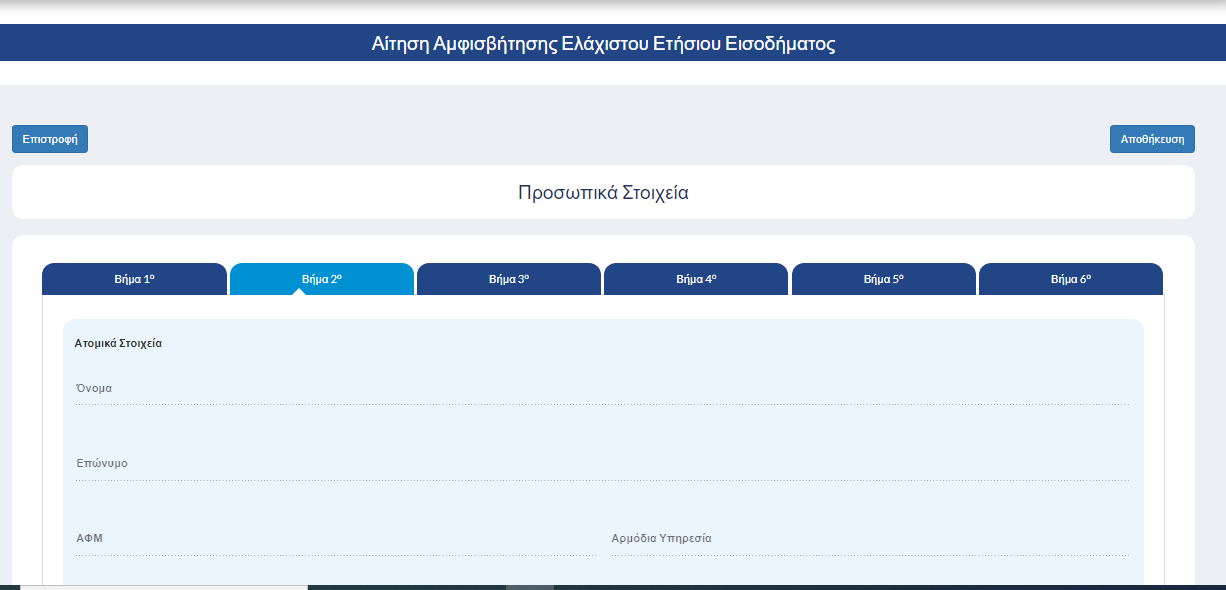
Task: Jump to the Βήμα 5º tab
Action: point(883,279)
